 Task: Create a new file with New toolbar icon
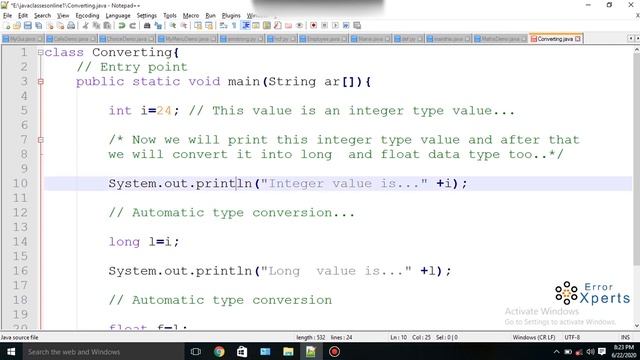7,25
